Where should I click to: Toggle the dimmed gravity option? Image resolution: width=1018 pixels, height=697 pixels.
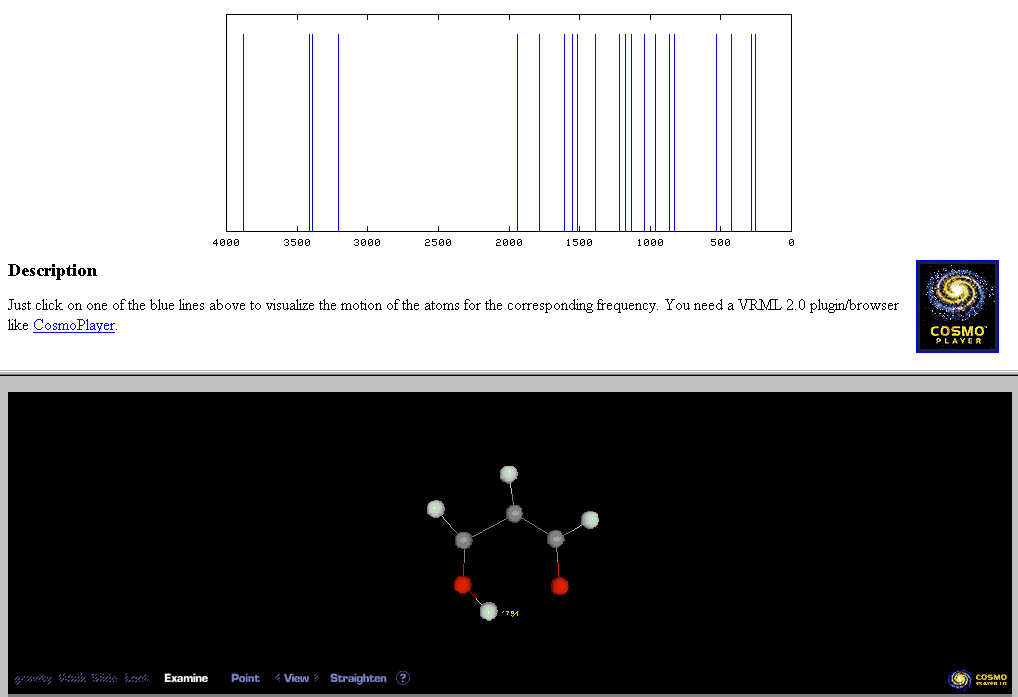32,679
